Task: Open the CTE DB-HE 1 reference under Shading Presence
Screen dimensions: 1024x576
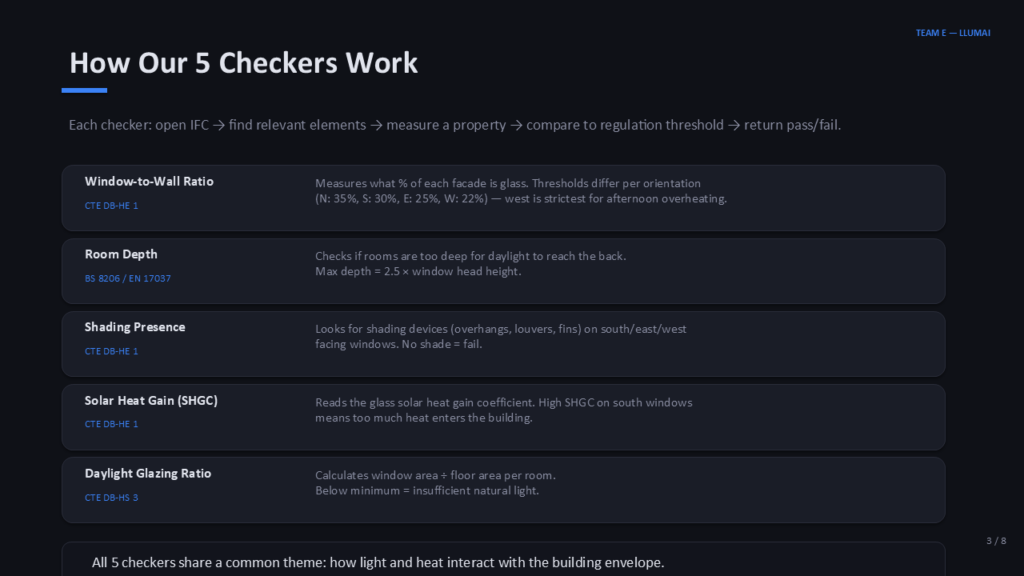Action: point(111,351)
